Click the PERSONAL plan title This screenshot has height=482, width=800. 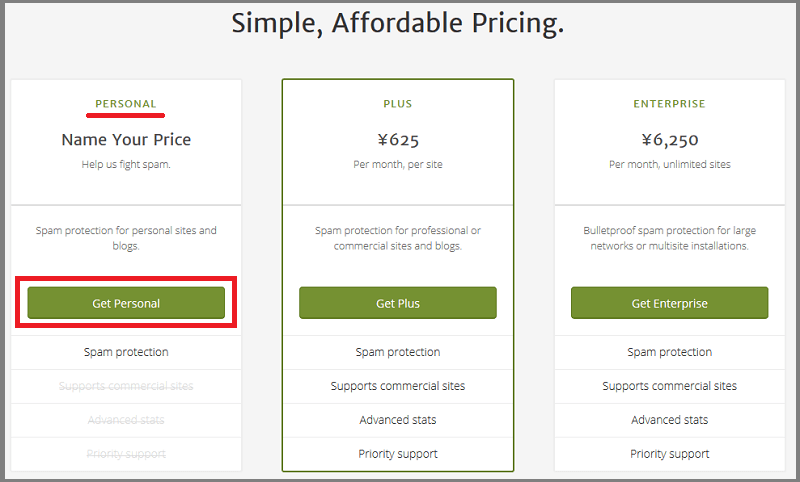click(126, 104)
